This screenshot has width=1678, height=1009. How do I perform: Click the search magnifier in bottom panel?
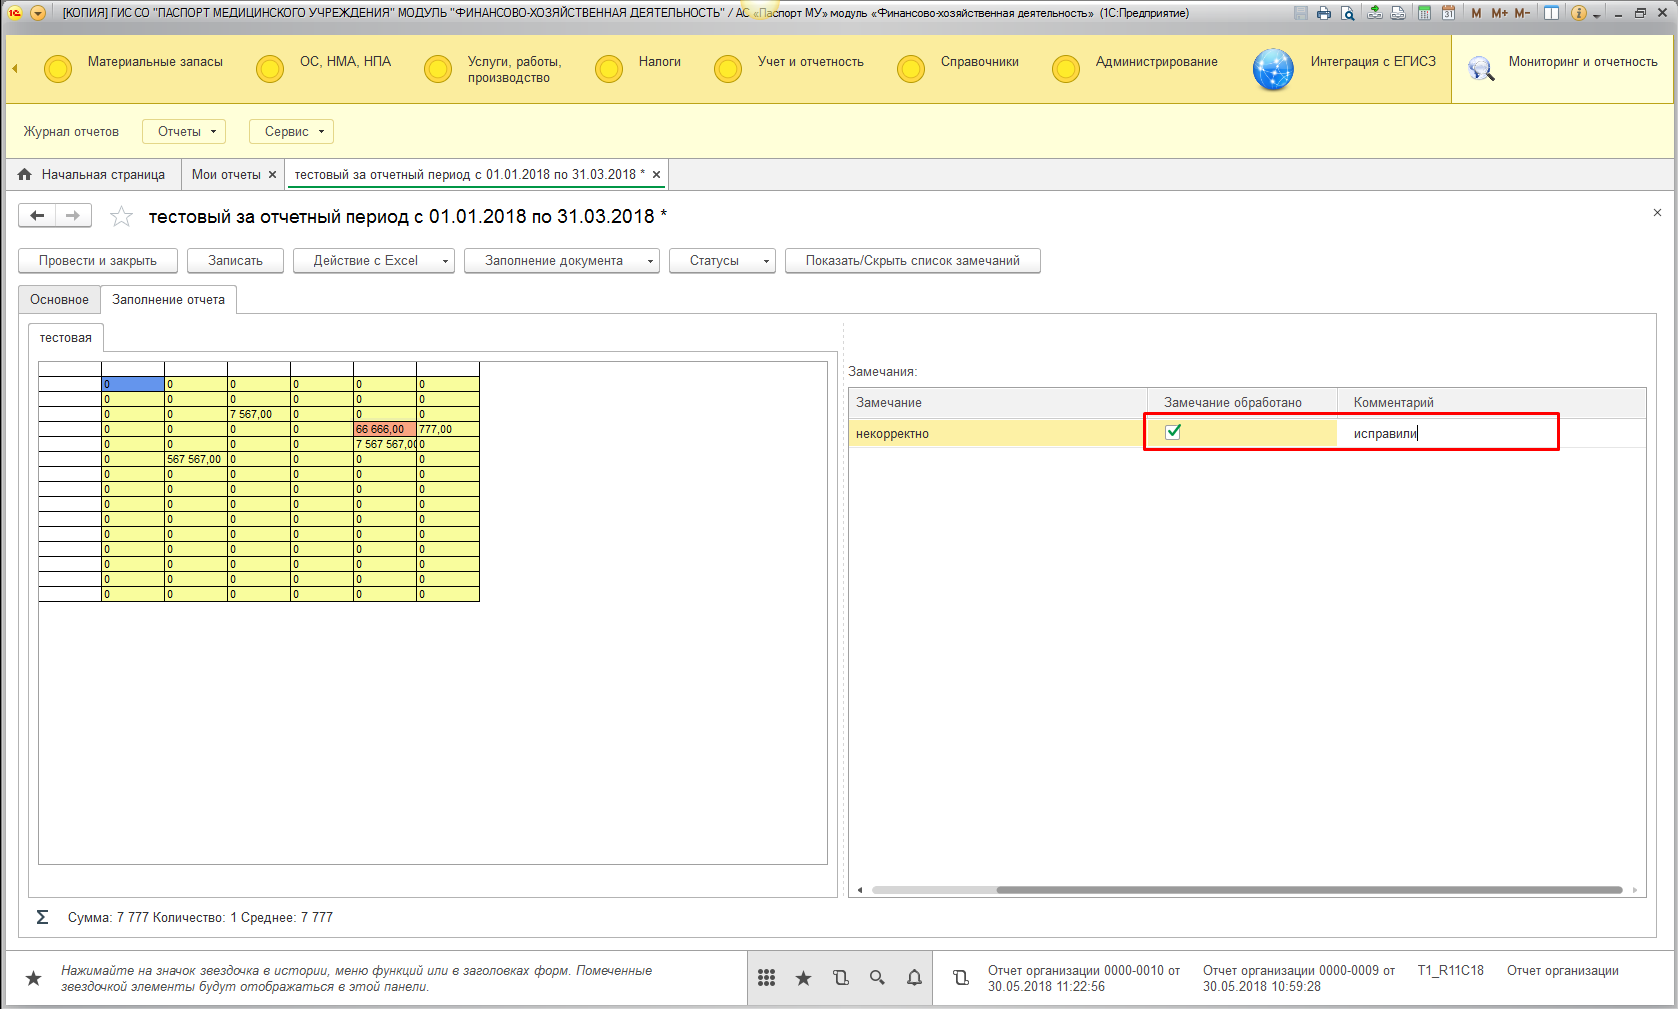pyautogui.click(x=877, y=978)
